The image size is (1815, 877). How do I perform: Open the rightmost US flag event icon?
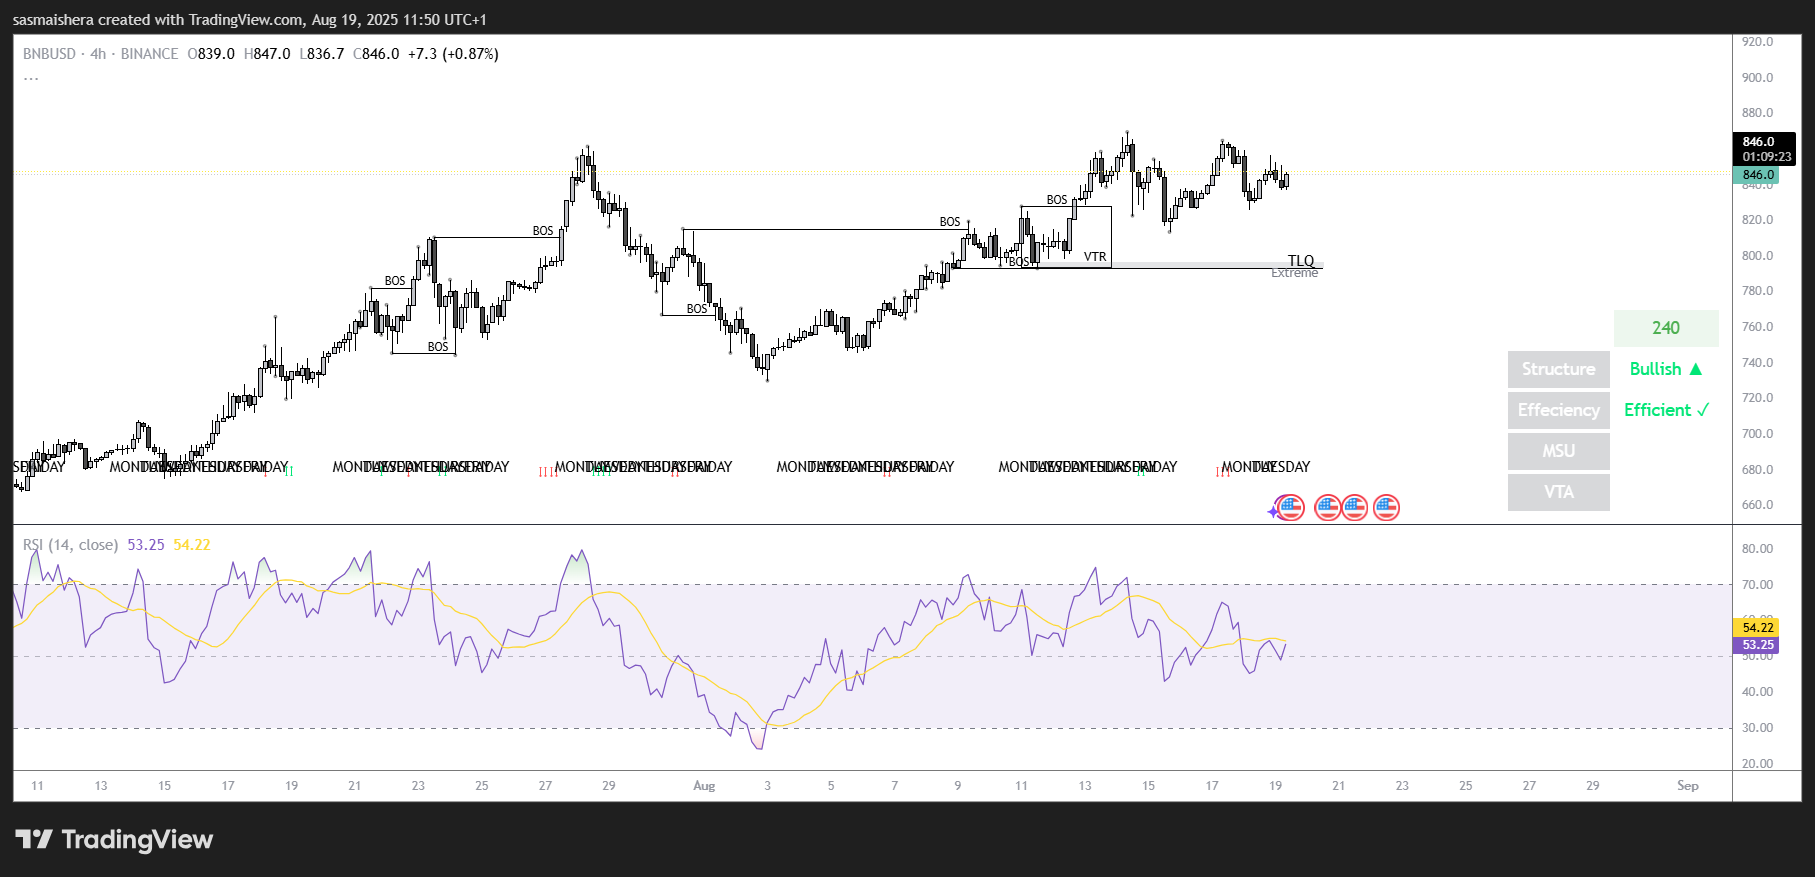coord(1386,508)
